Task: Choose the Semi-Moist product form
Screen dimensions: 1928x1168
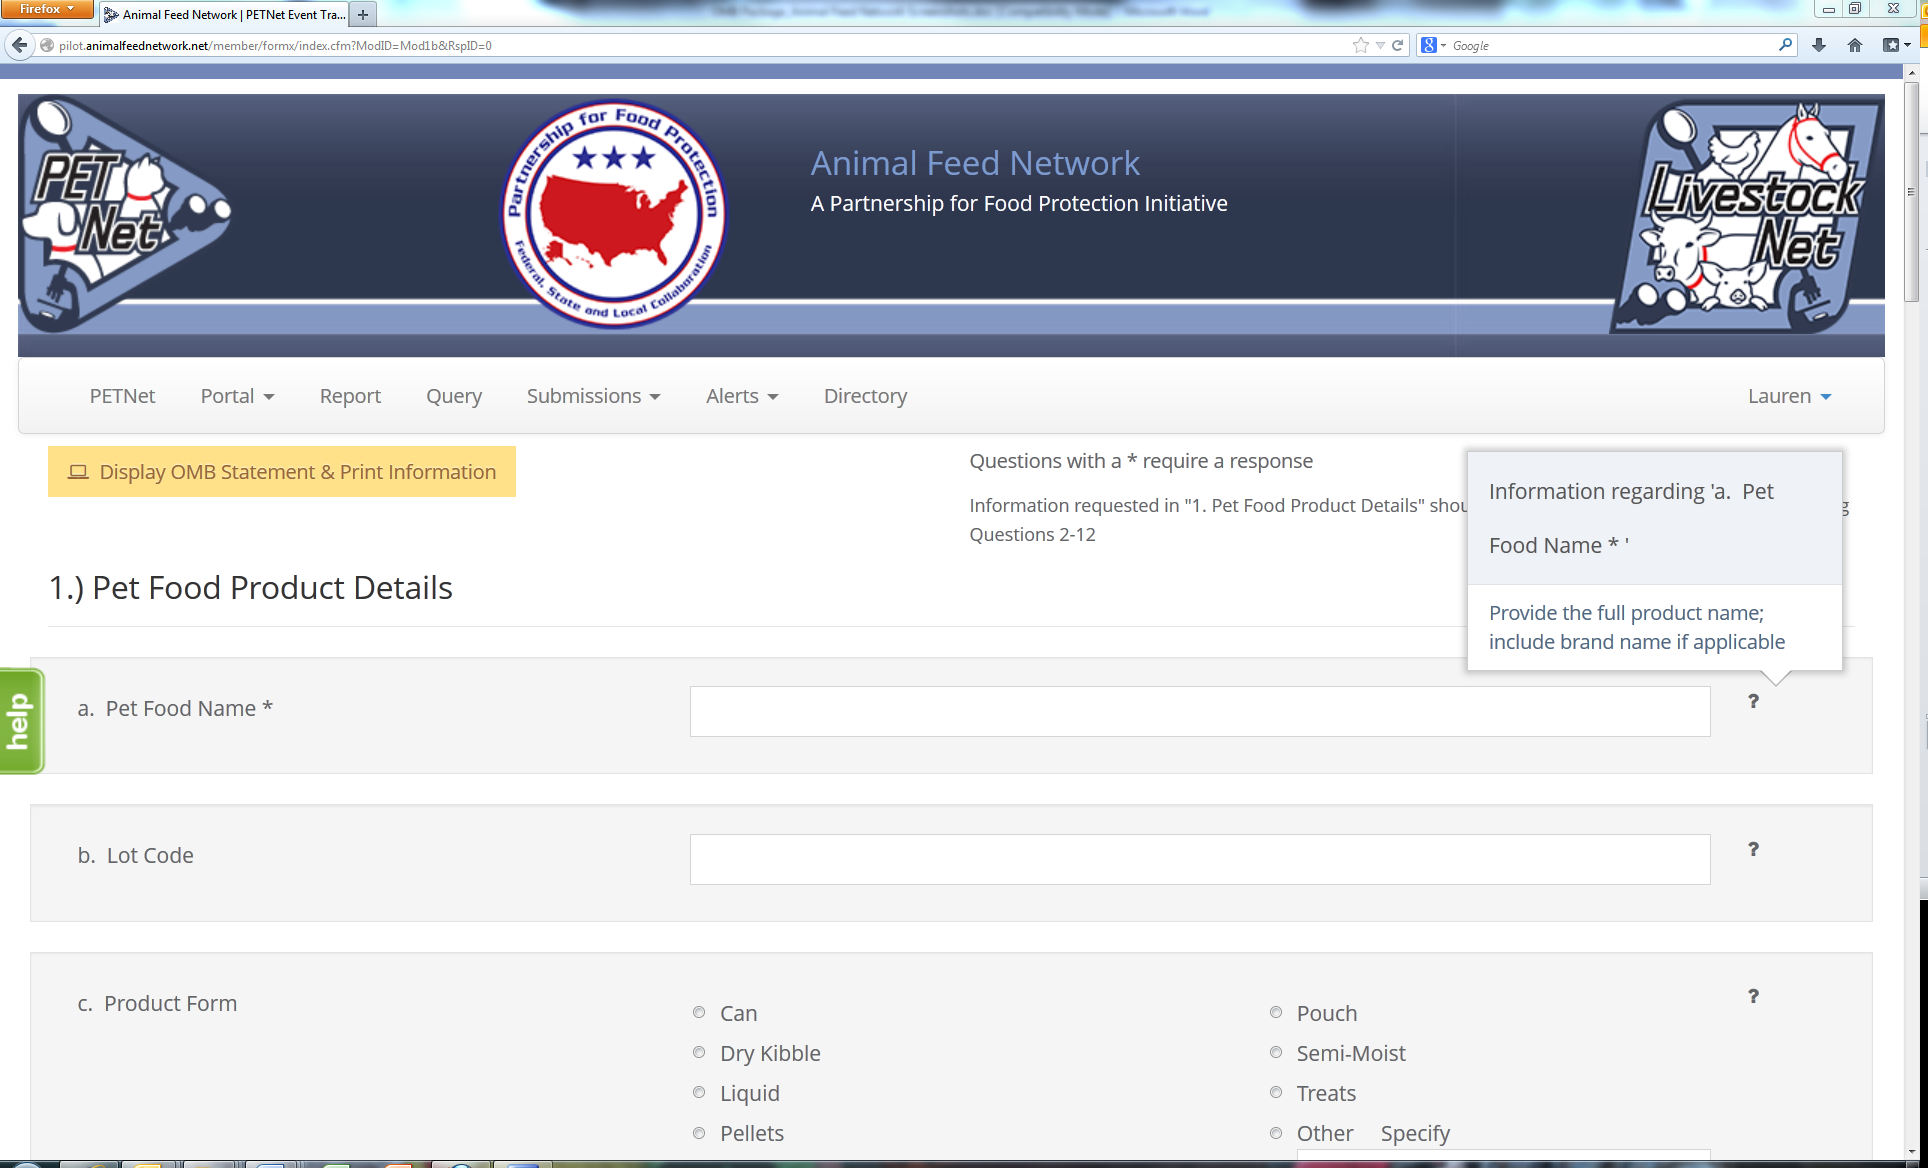Action: click(x=1276, y=1053)
